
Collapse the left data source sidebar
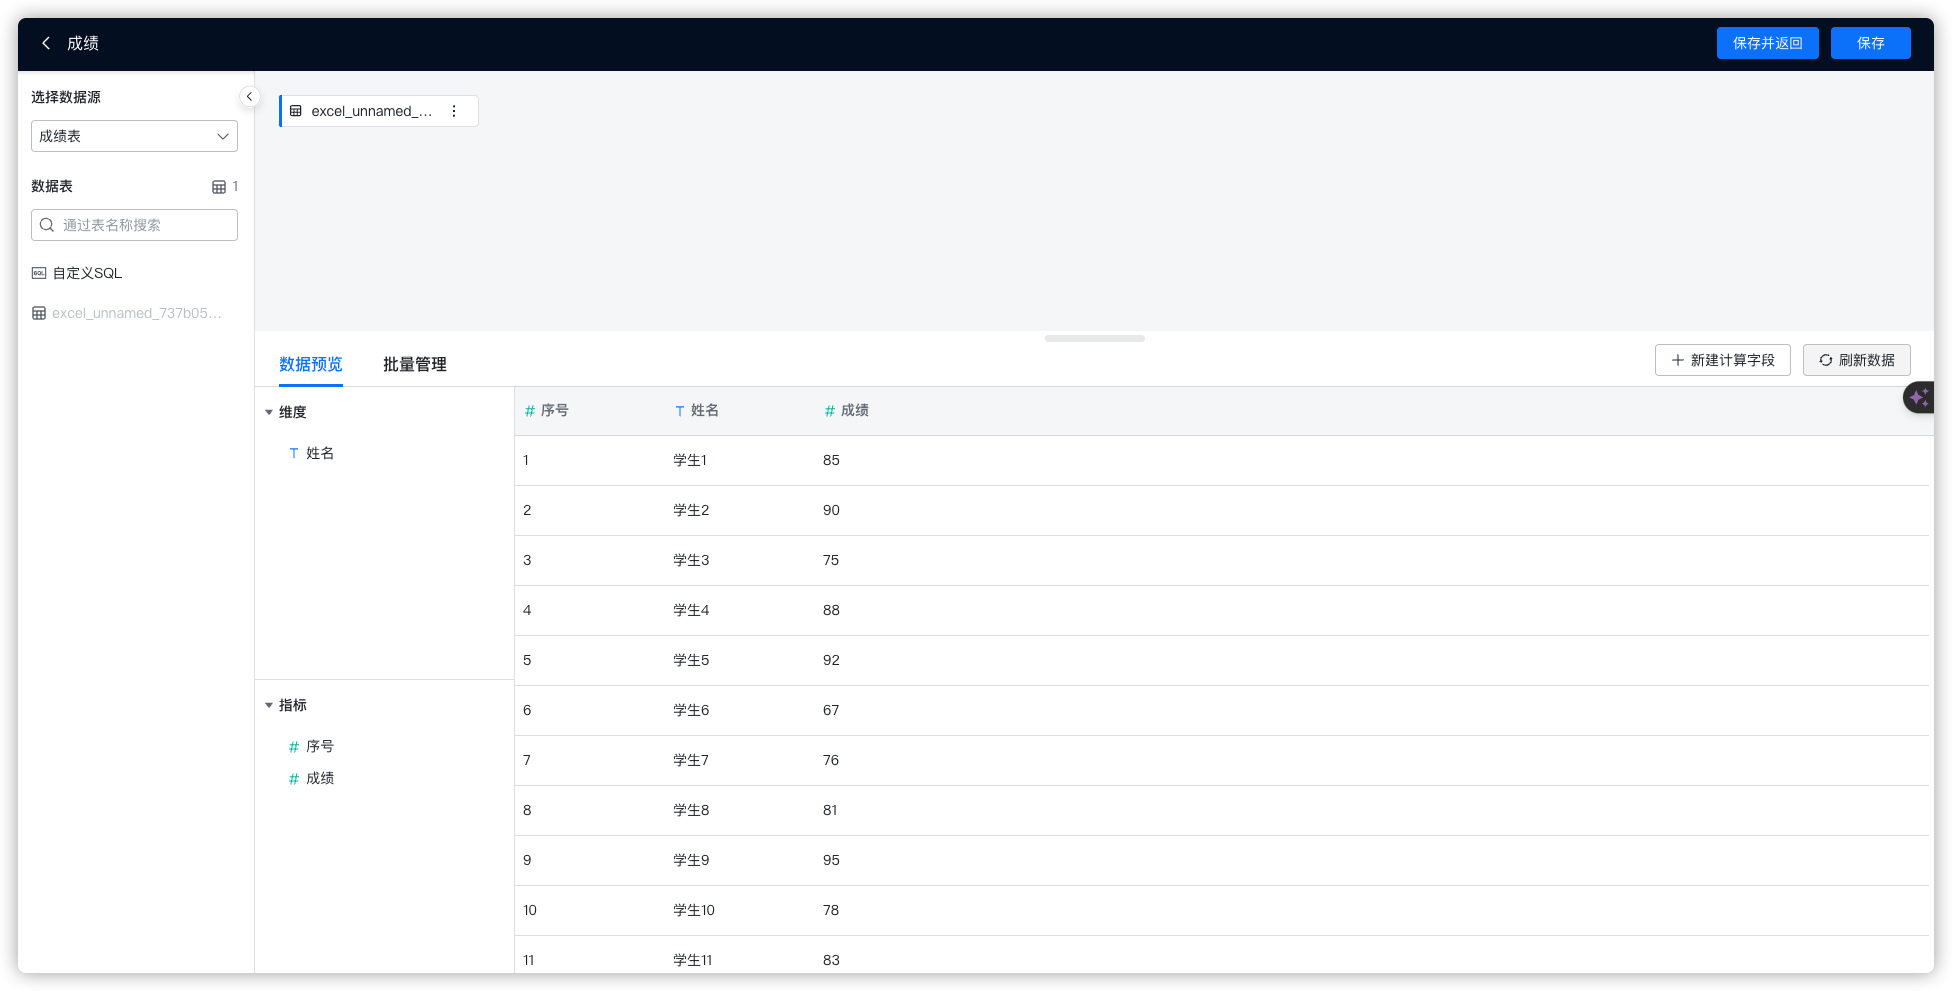[249, 97]
